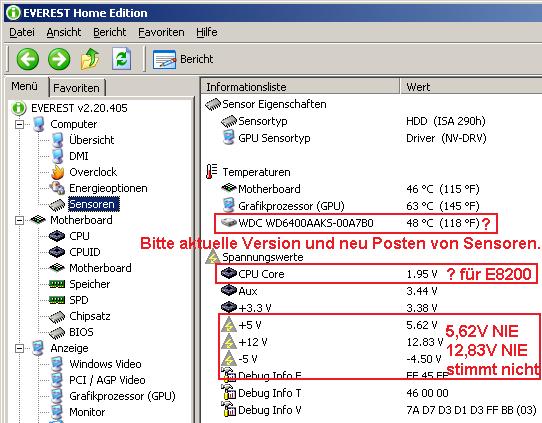Open Grafikprozessor (GPU) in the tree
The image size is (542, 423).
click(122, 396)
